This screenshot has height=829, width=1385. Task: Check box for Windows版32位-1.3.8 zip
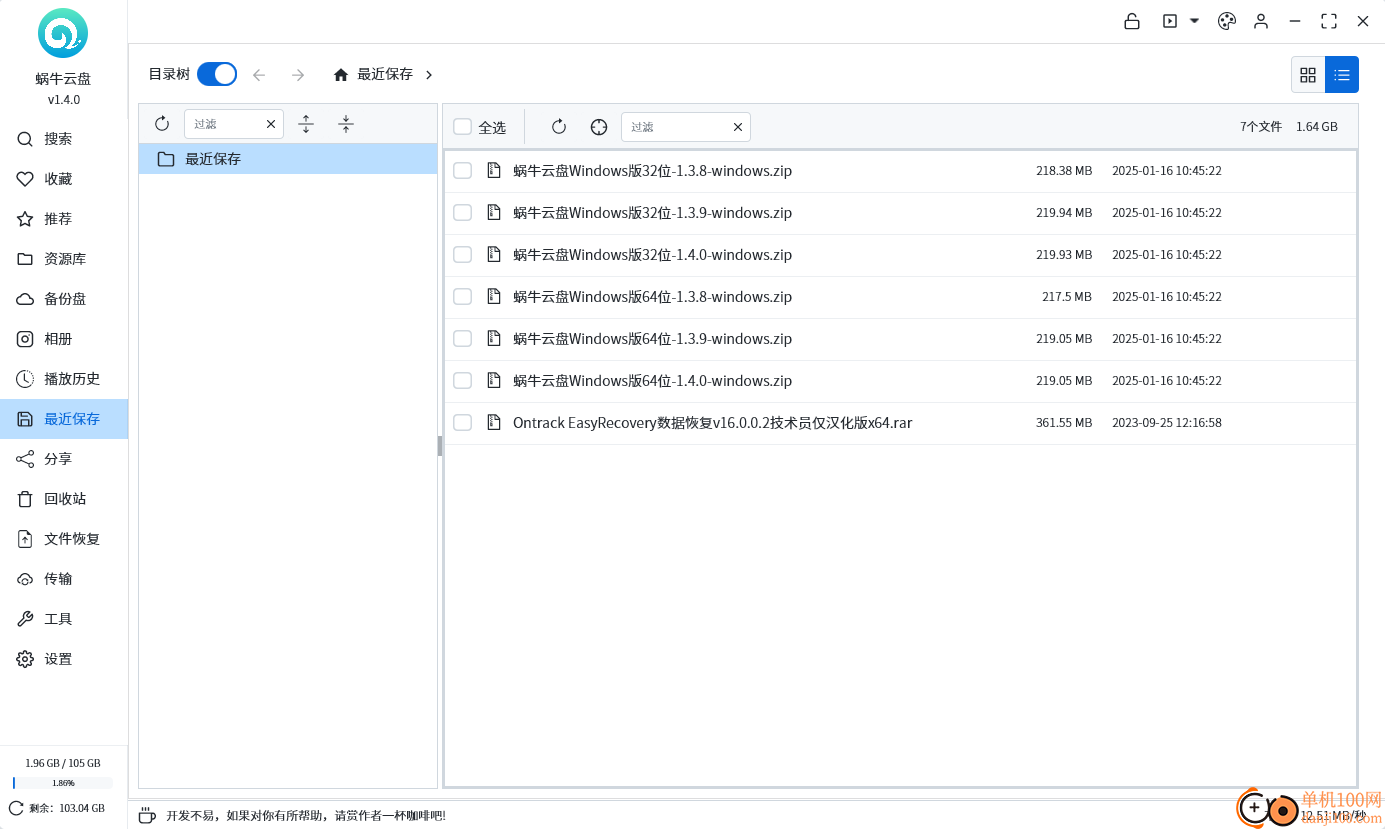462,171
